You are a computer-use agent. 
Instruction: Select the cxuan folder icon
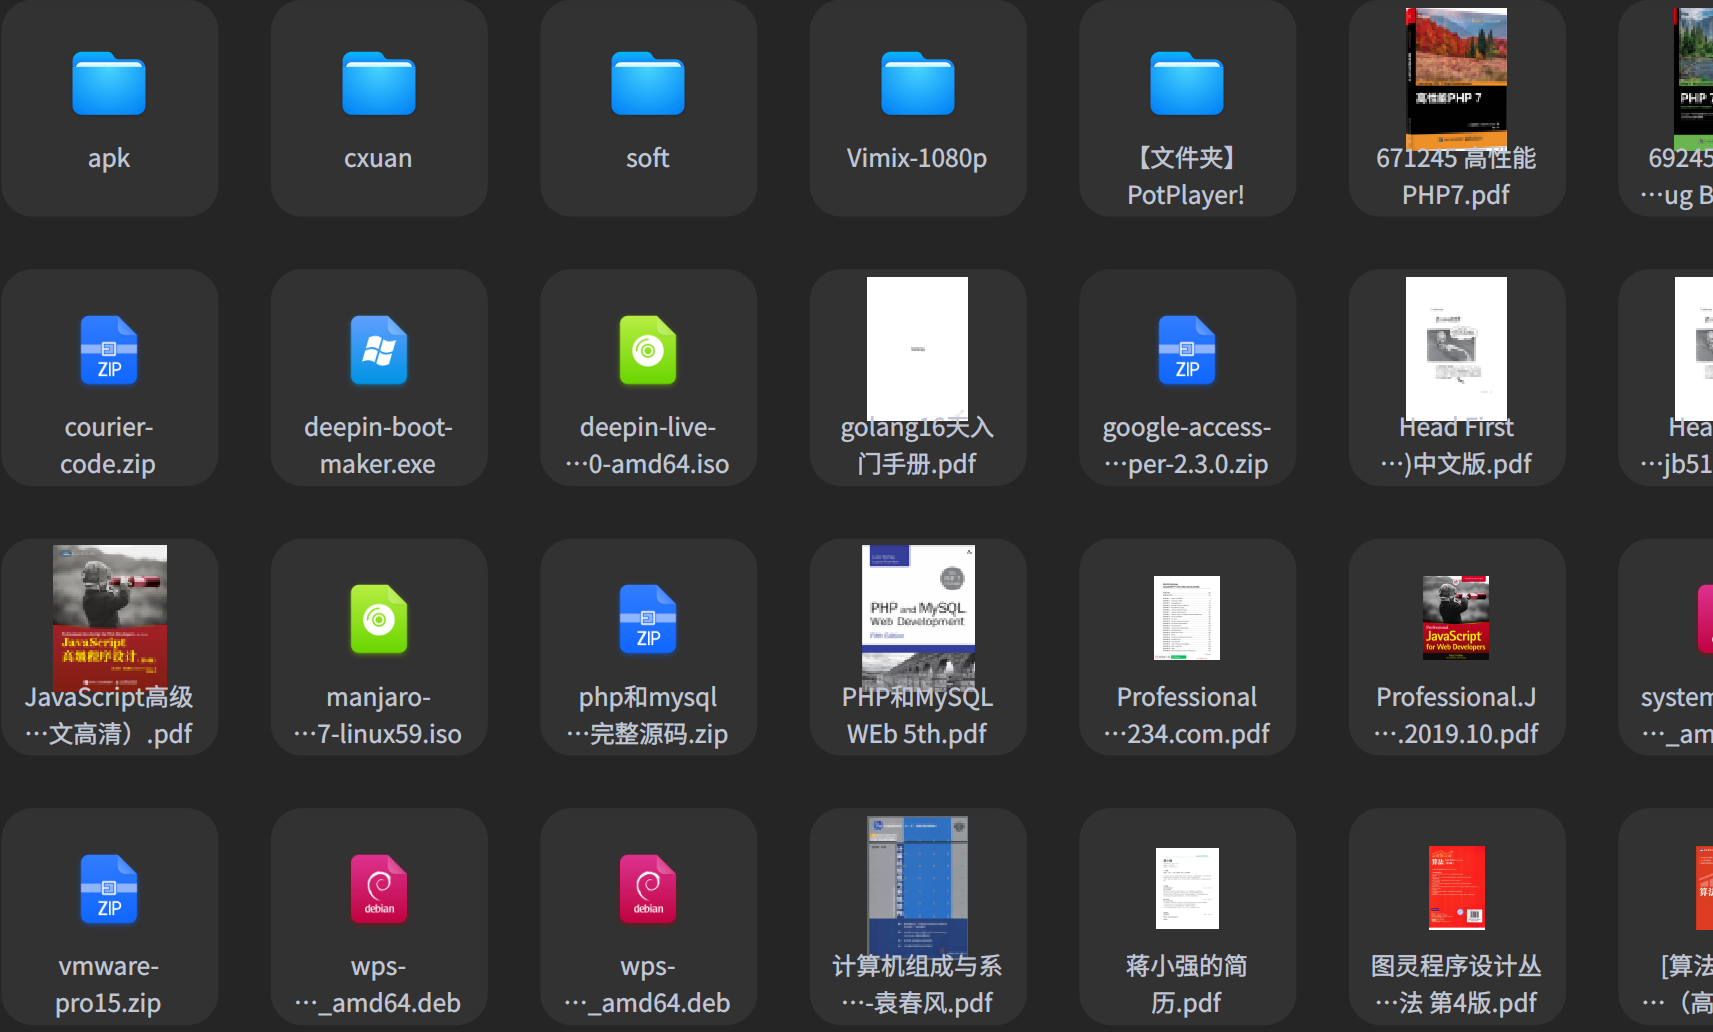click(x=379, y=84)
